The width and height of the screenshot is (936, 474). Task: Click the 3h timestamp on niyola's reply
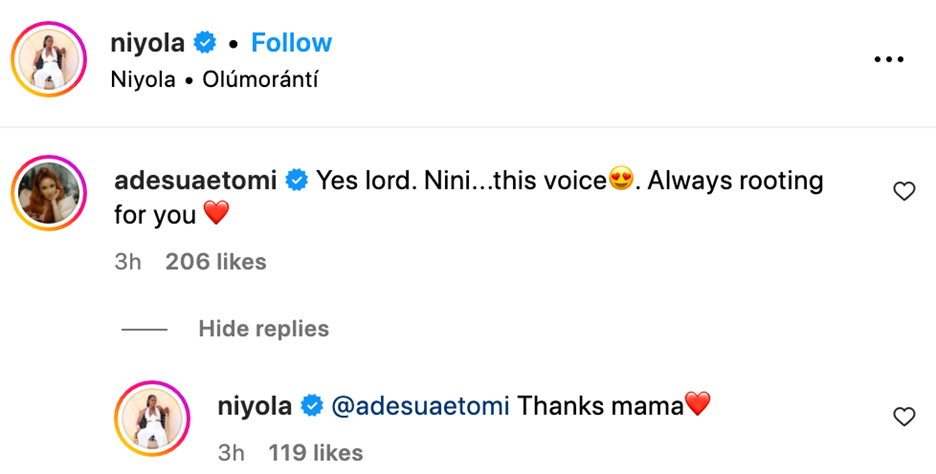(231, 453)
